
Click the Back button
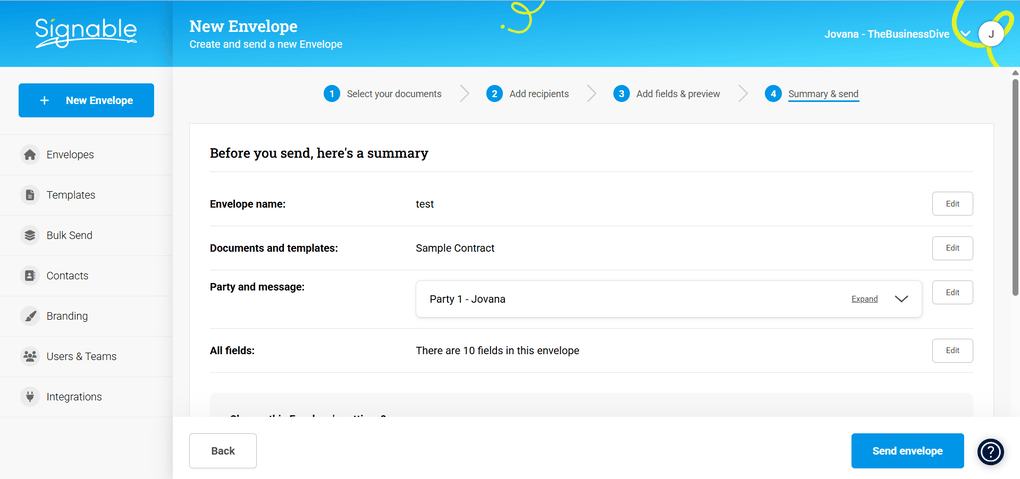223,451
